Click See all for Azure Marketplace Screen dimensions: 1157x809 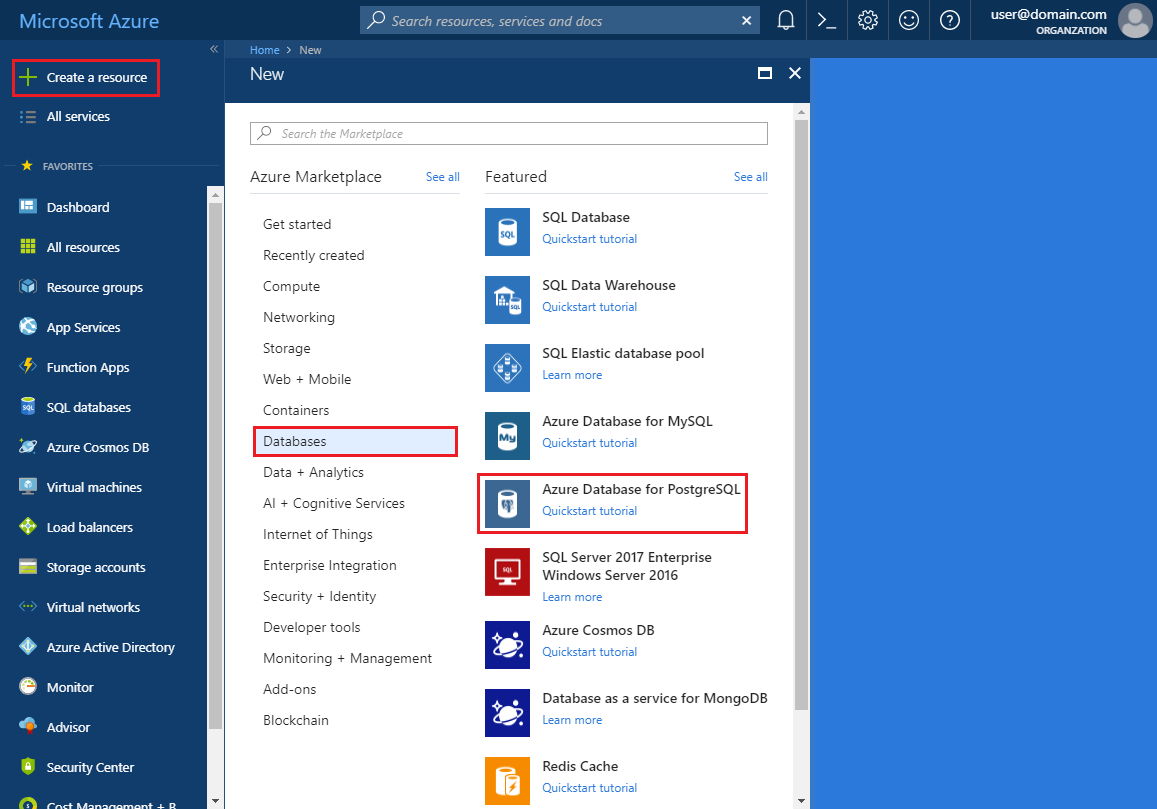pyautogui.click(x=443, y=177)
